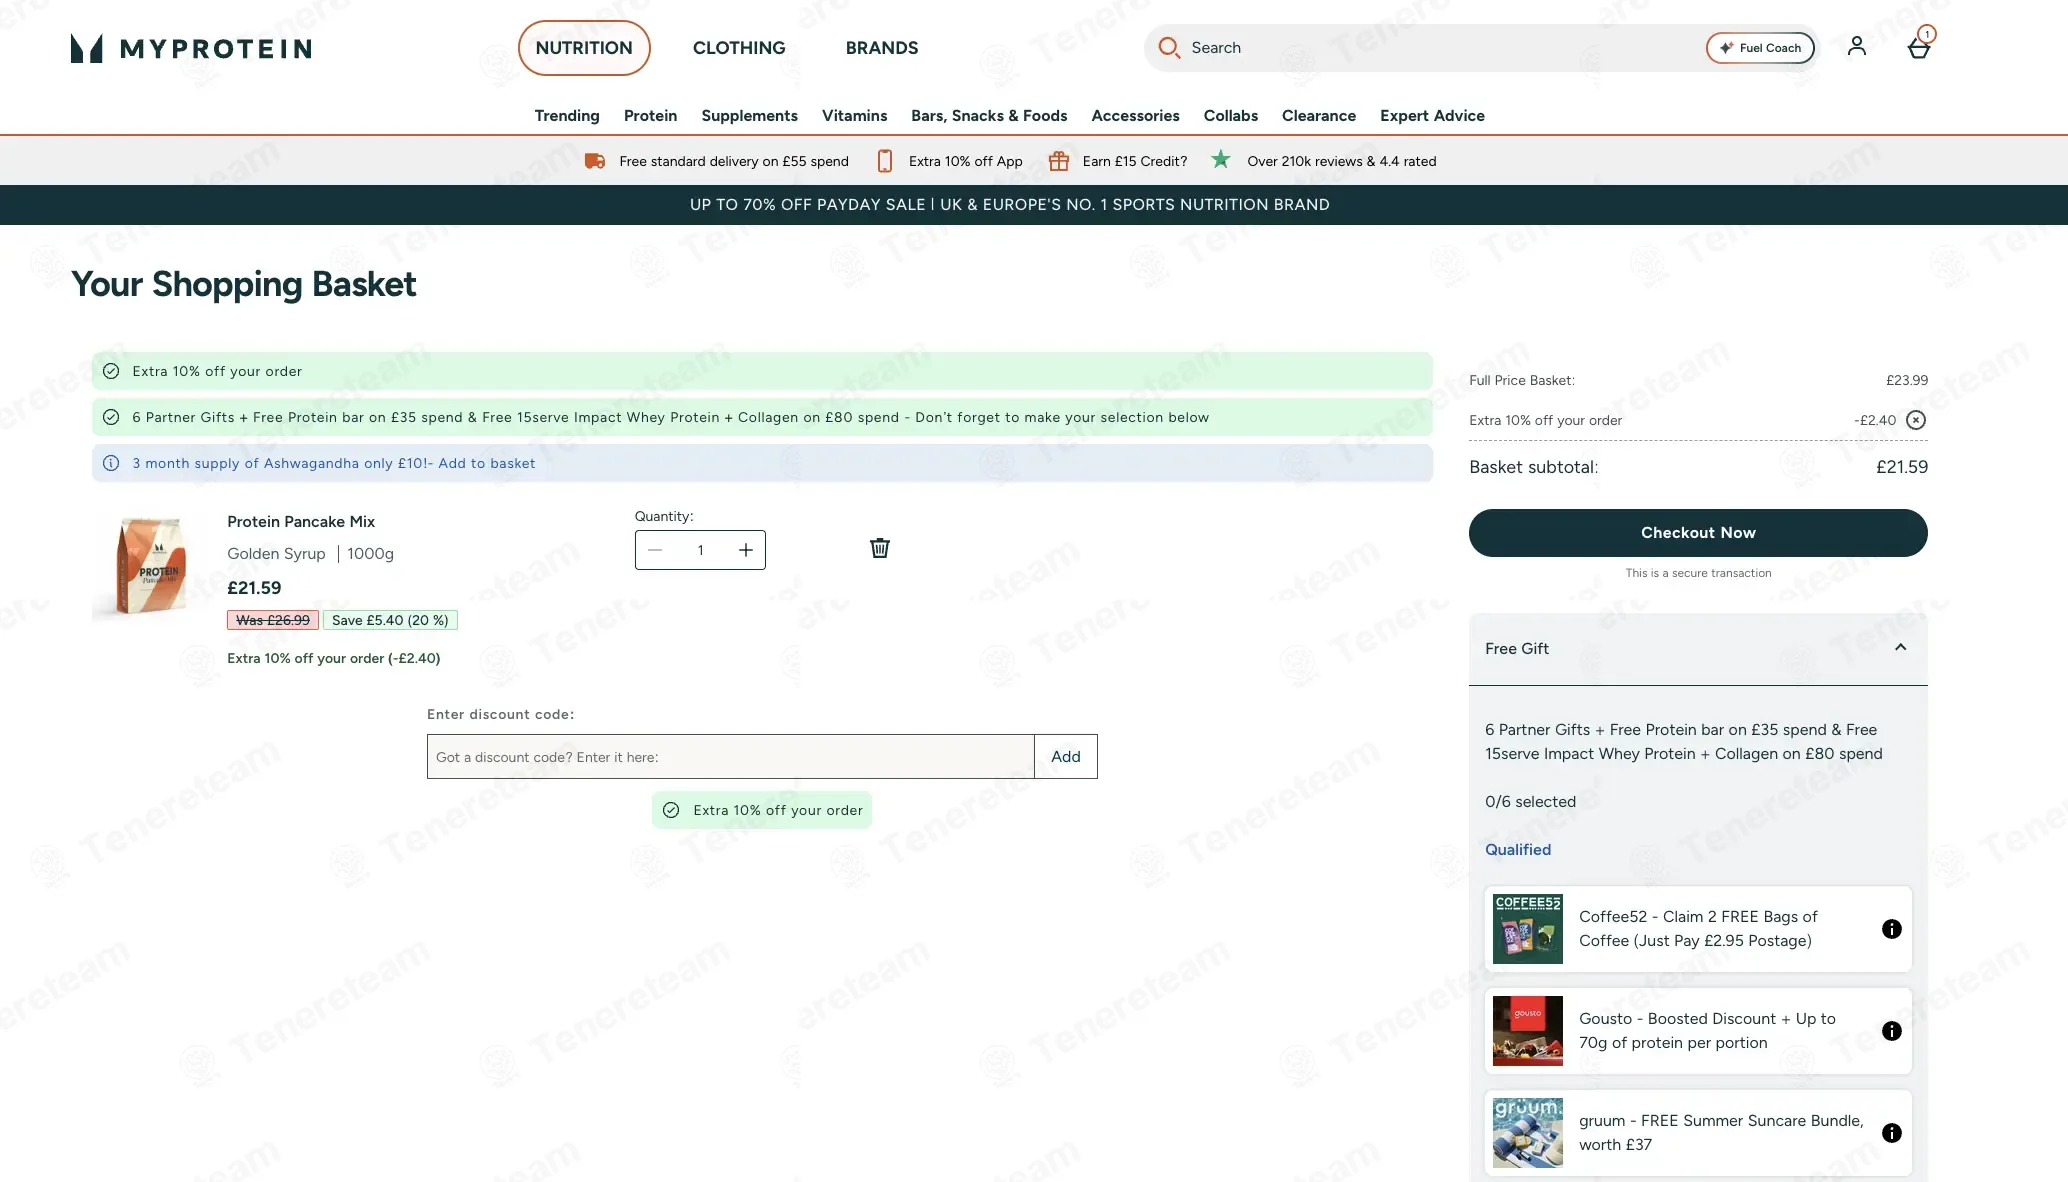Image resolution: width=2068 pixels, height=1182 pixels.
Task: Select the Gousto gift thumbnail
Action: [1527, 1031]
